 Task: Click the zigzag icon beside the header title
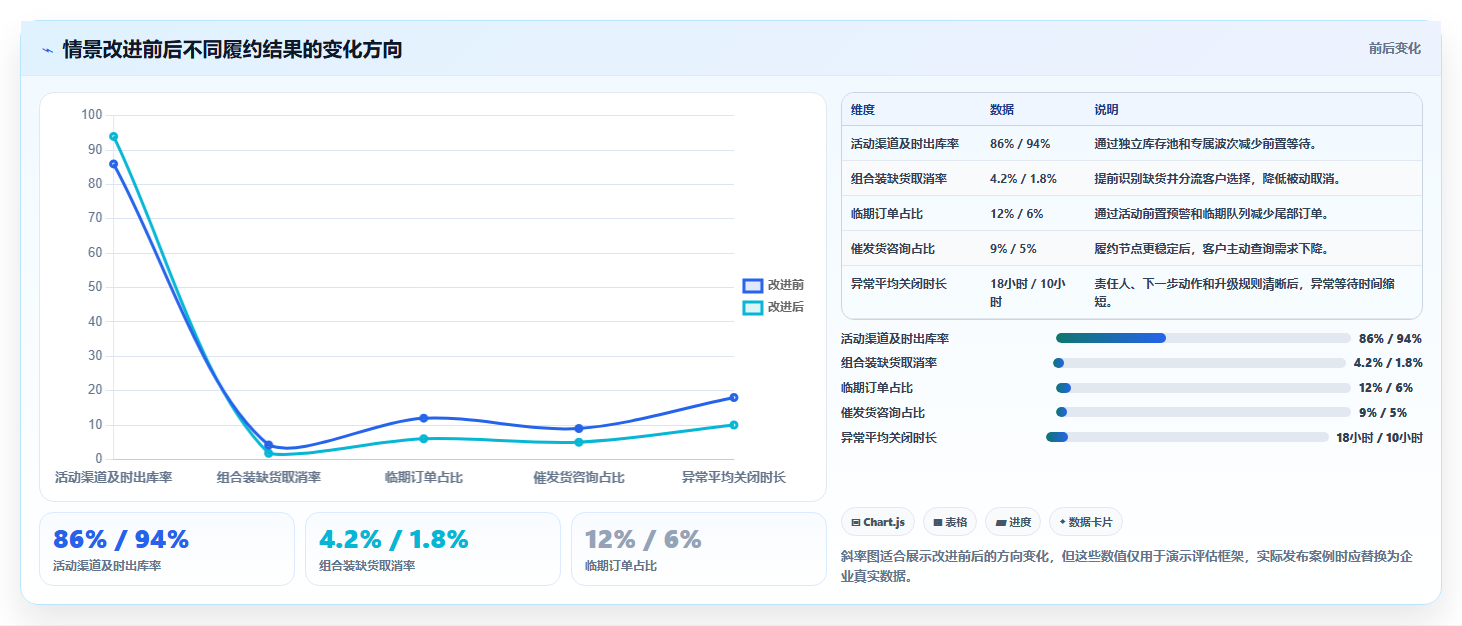[47, 49]
